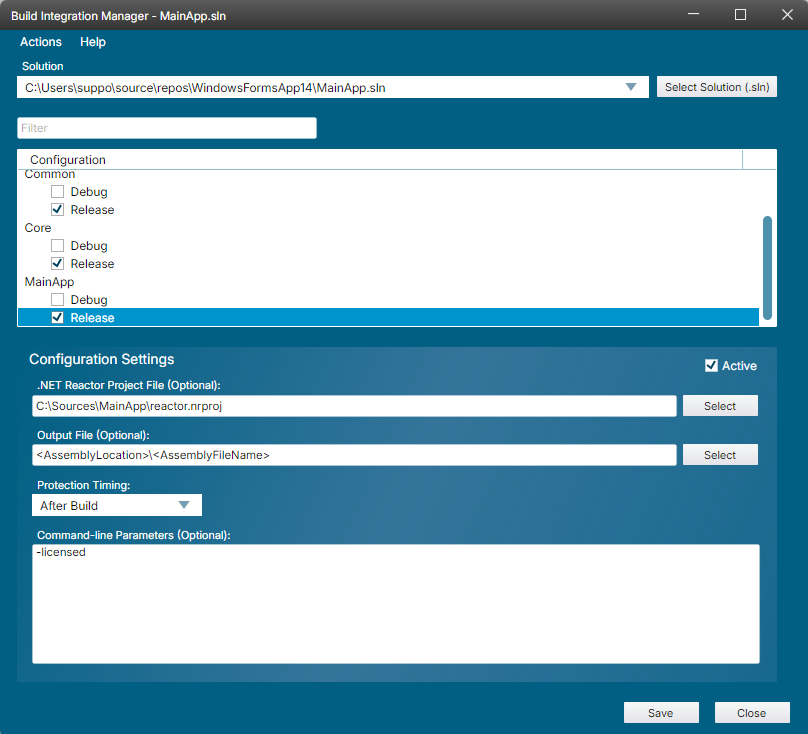808x734 pixels.
Task: Click Select for .NET Reactor project file
Action: (720, 406)
